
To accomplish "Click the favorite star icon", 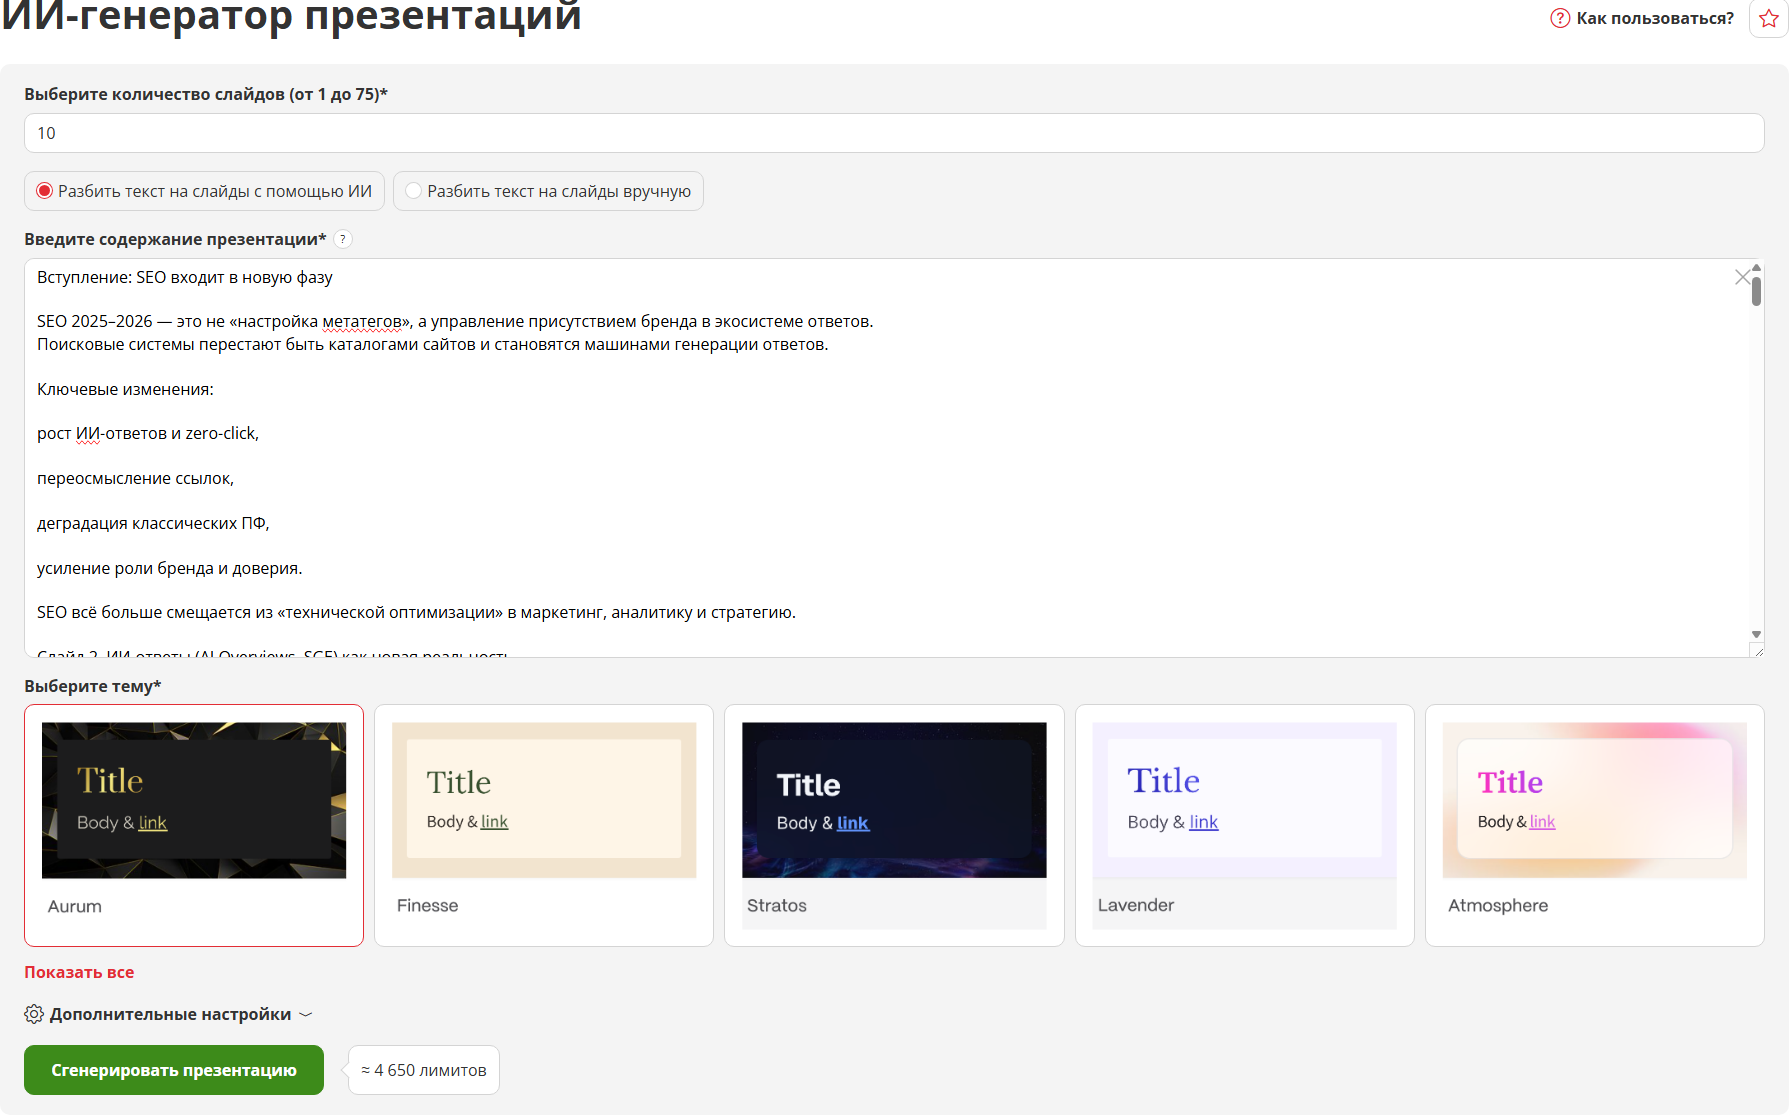I will 1768,19.
